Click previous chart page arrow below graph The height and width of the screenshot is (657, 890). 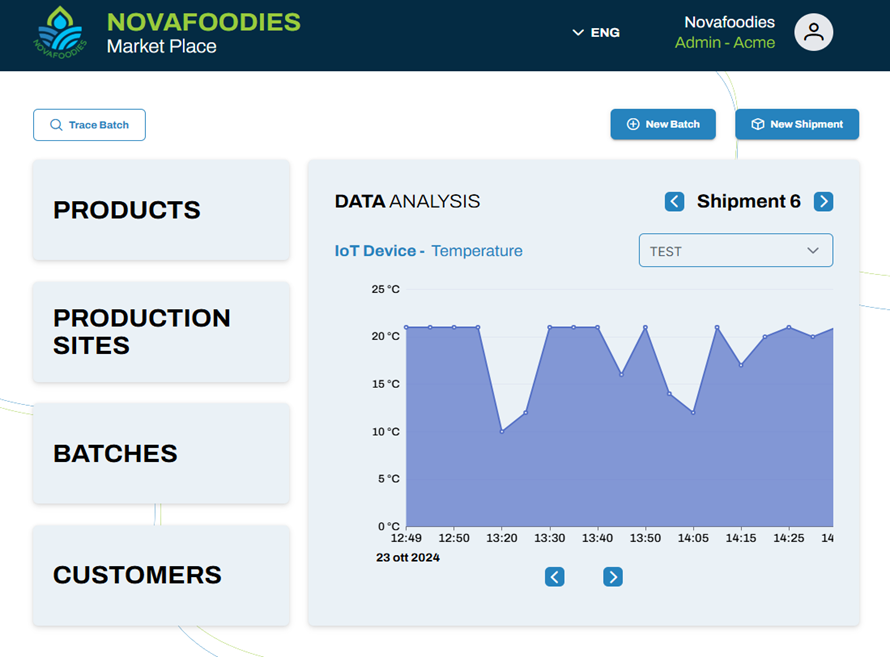pyautogui.click(x=555, y=577)
